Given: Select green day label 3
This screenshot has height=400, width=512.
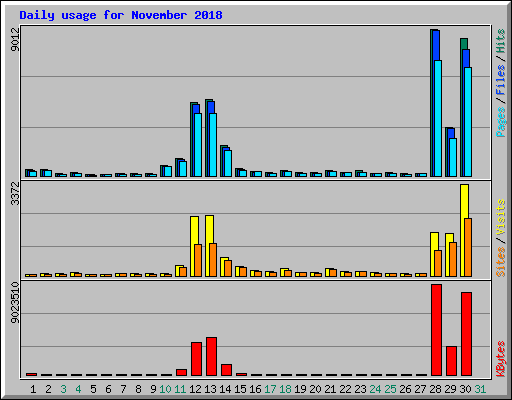Looking at the screenshot, I should [x=63, y=389].
